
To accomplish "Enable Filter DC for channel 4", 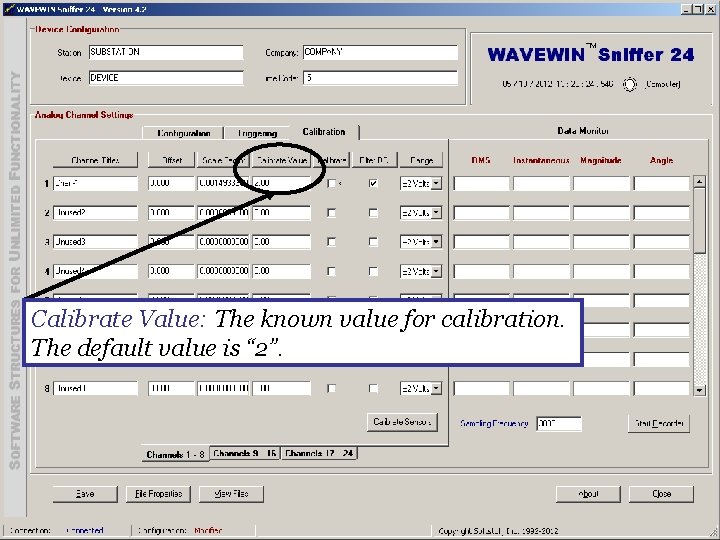I will pos(373,271).
